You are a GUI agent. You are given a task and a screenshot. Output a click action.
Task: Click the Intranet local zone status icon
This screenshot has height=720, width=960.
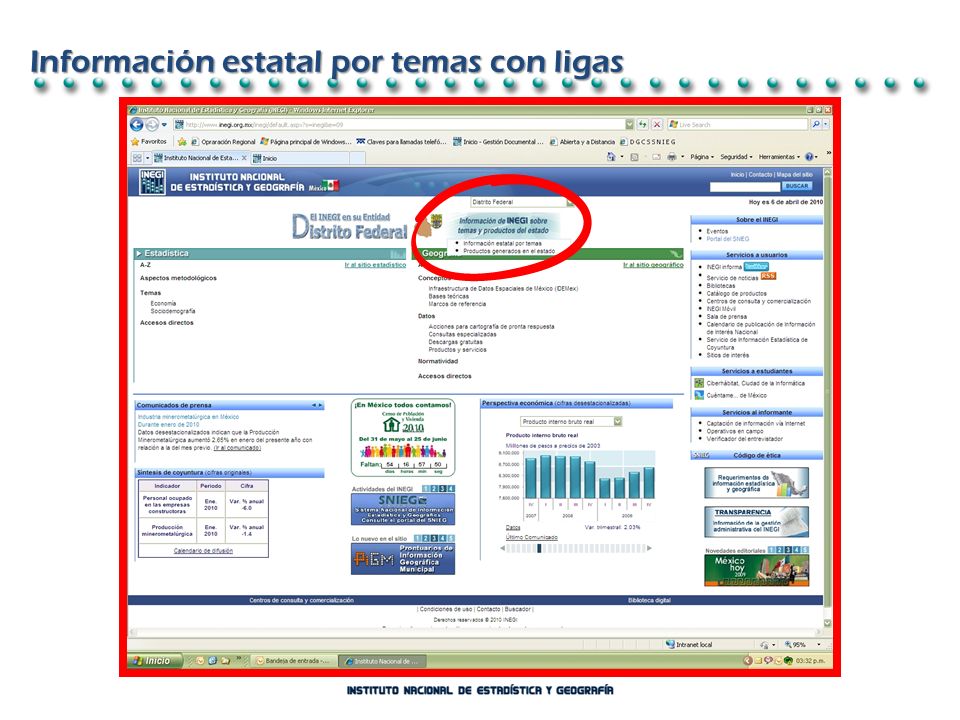click(x=670, y=644)
